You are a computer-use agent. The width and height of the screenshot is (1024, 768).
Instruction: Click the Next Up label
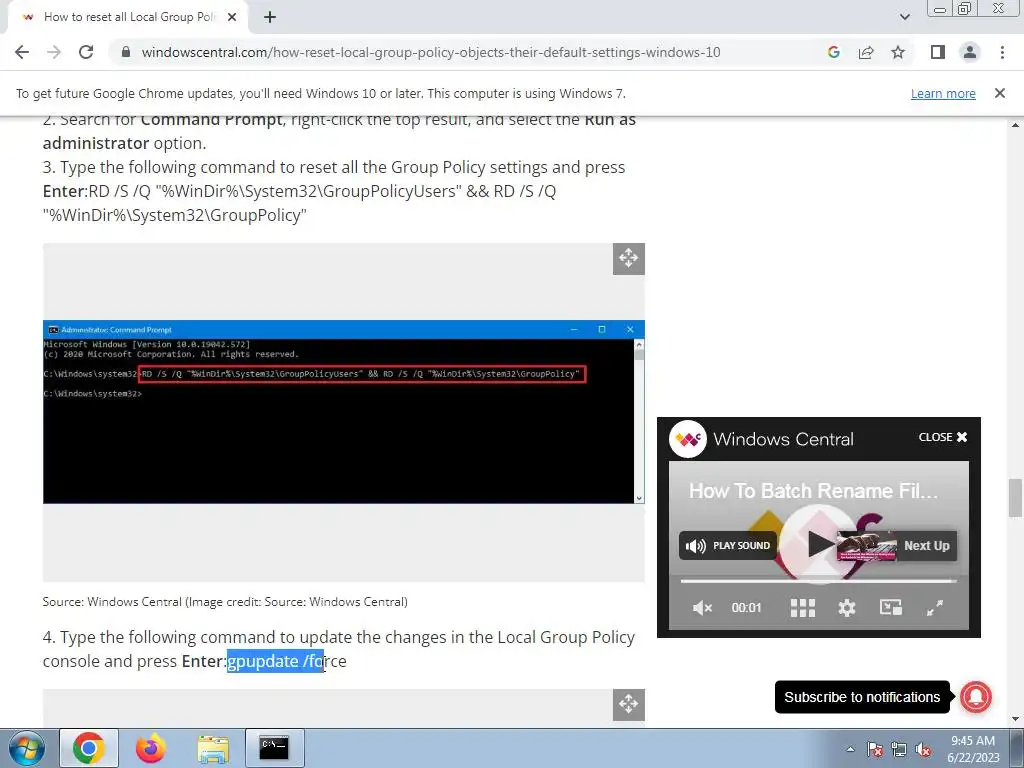click(927, 546)
